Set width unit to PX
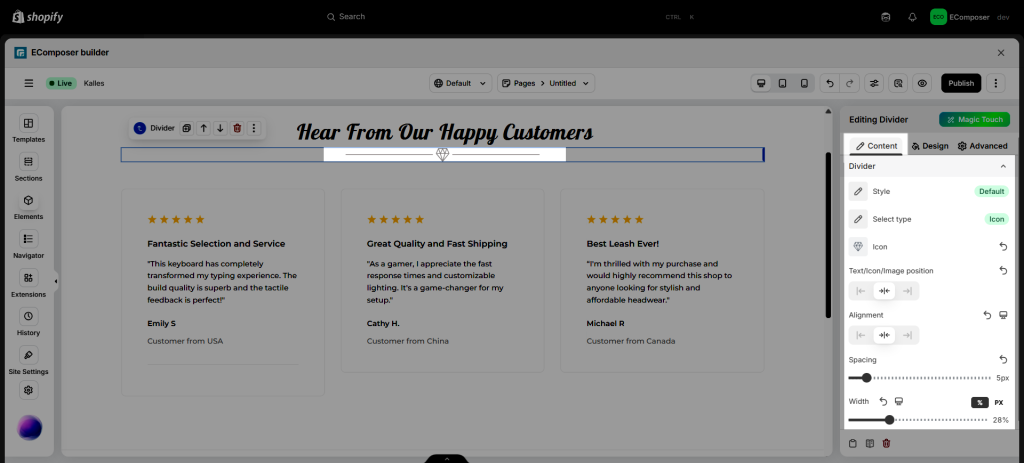 pyautogui.click(x=998, y=402)
